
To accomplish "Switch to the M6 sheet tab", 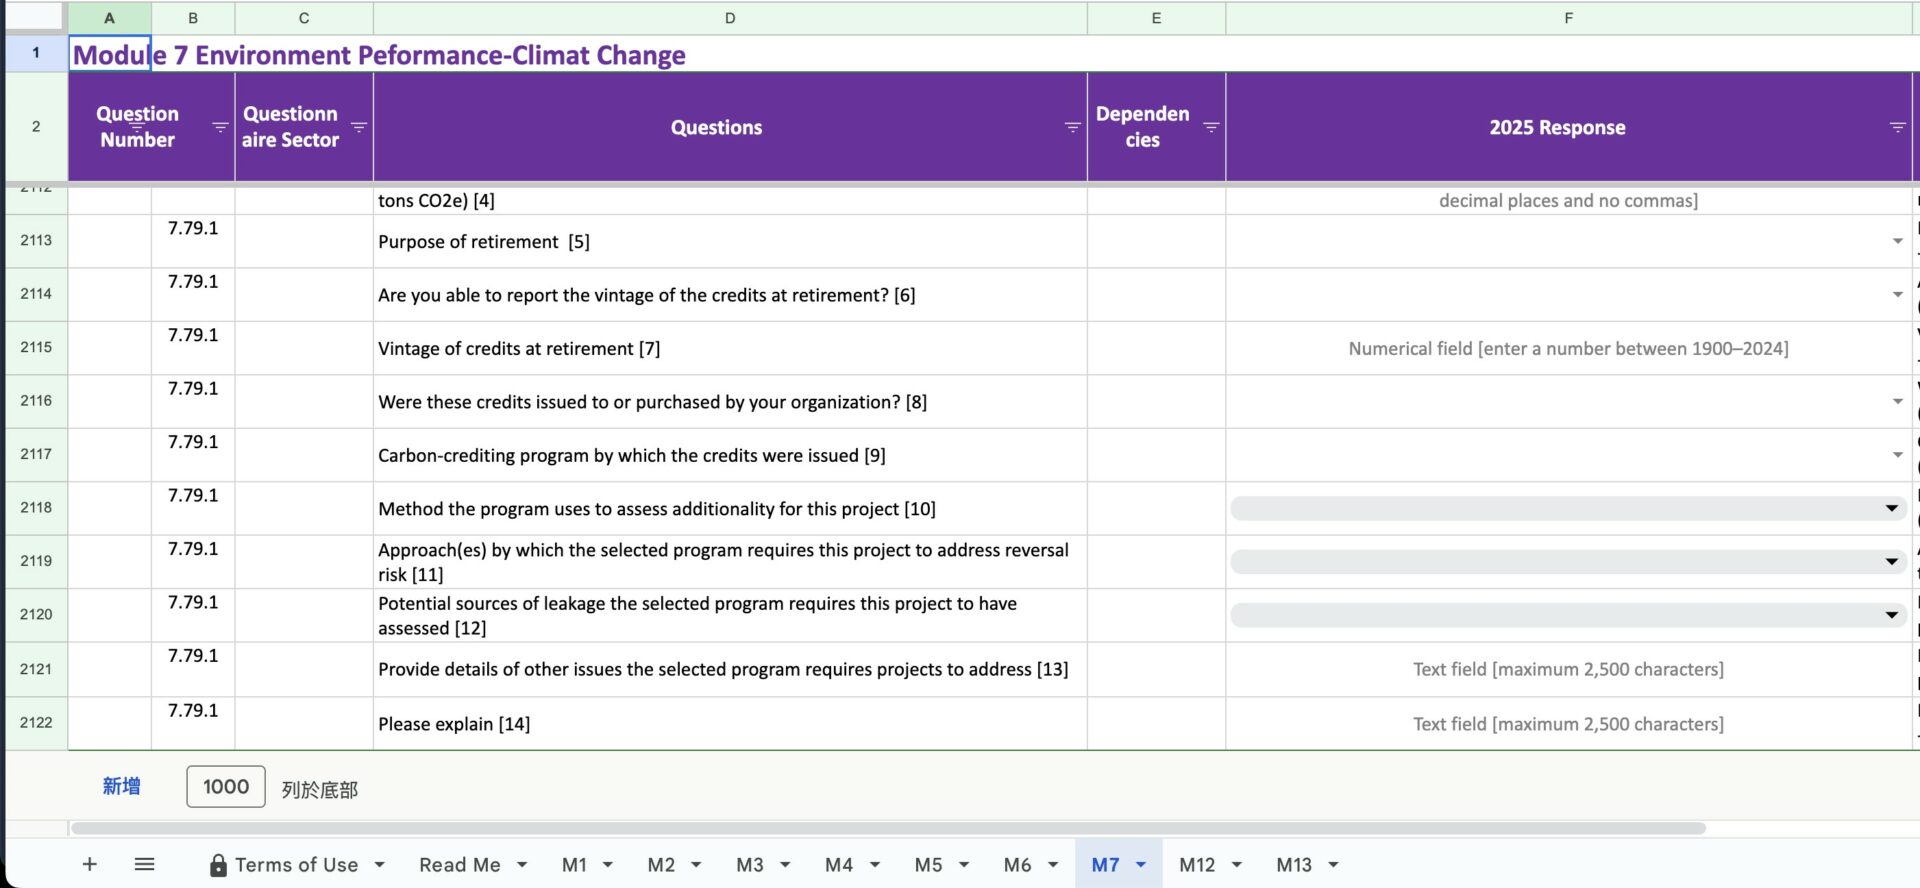I will tap(1017, 865).
